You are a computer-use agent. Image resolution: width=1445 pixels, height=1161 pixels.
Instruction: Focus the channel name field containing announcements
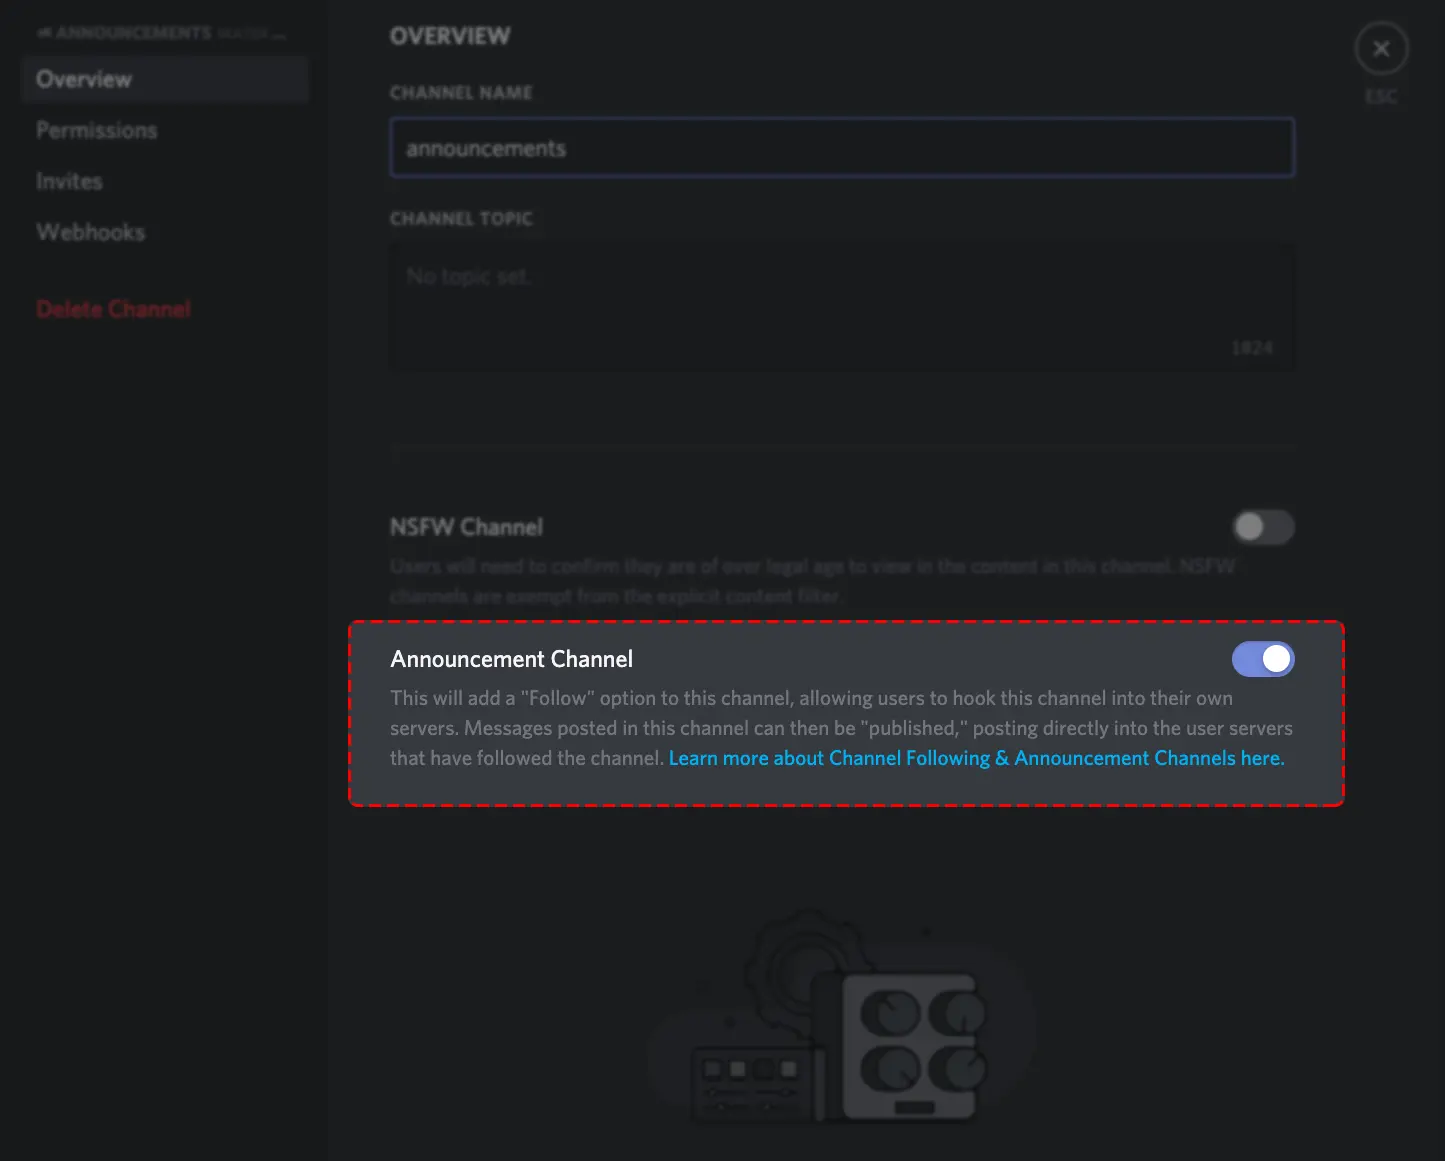tap(842, 148)
